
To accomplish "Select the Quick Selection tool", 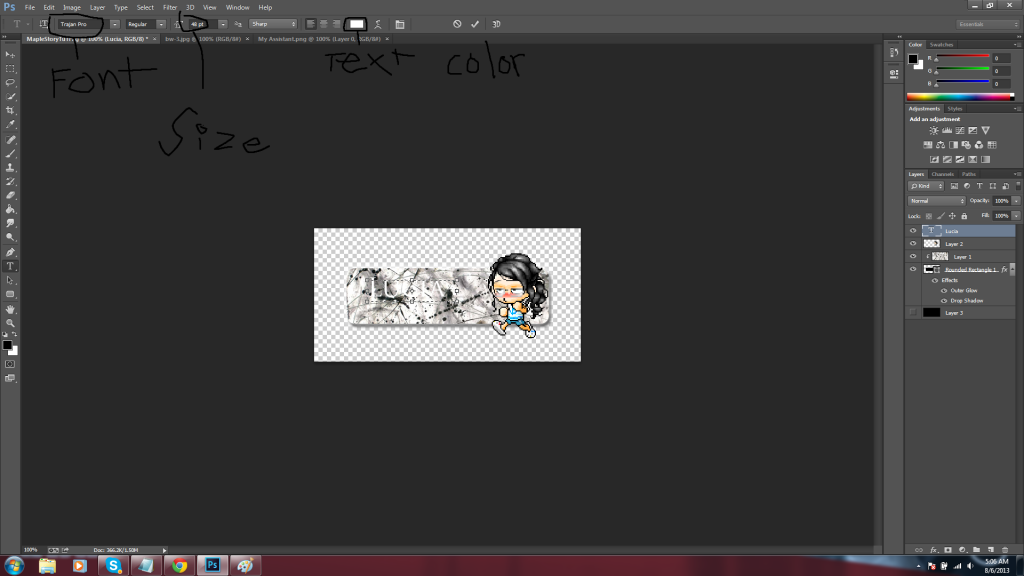I will click(10, 97).
